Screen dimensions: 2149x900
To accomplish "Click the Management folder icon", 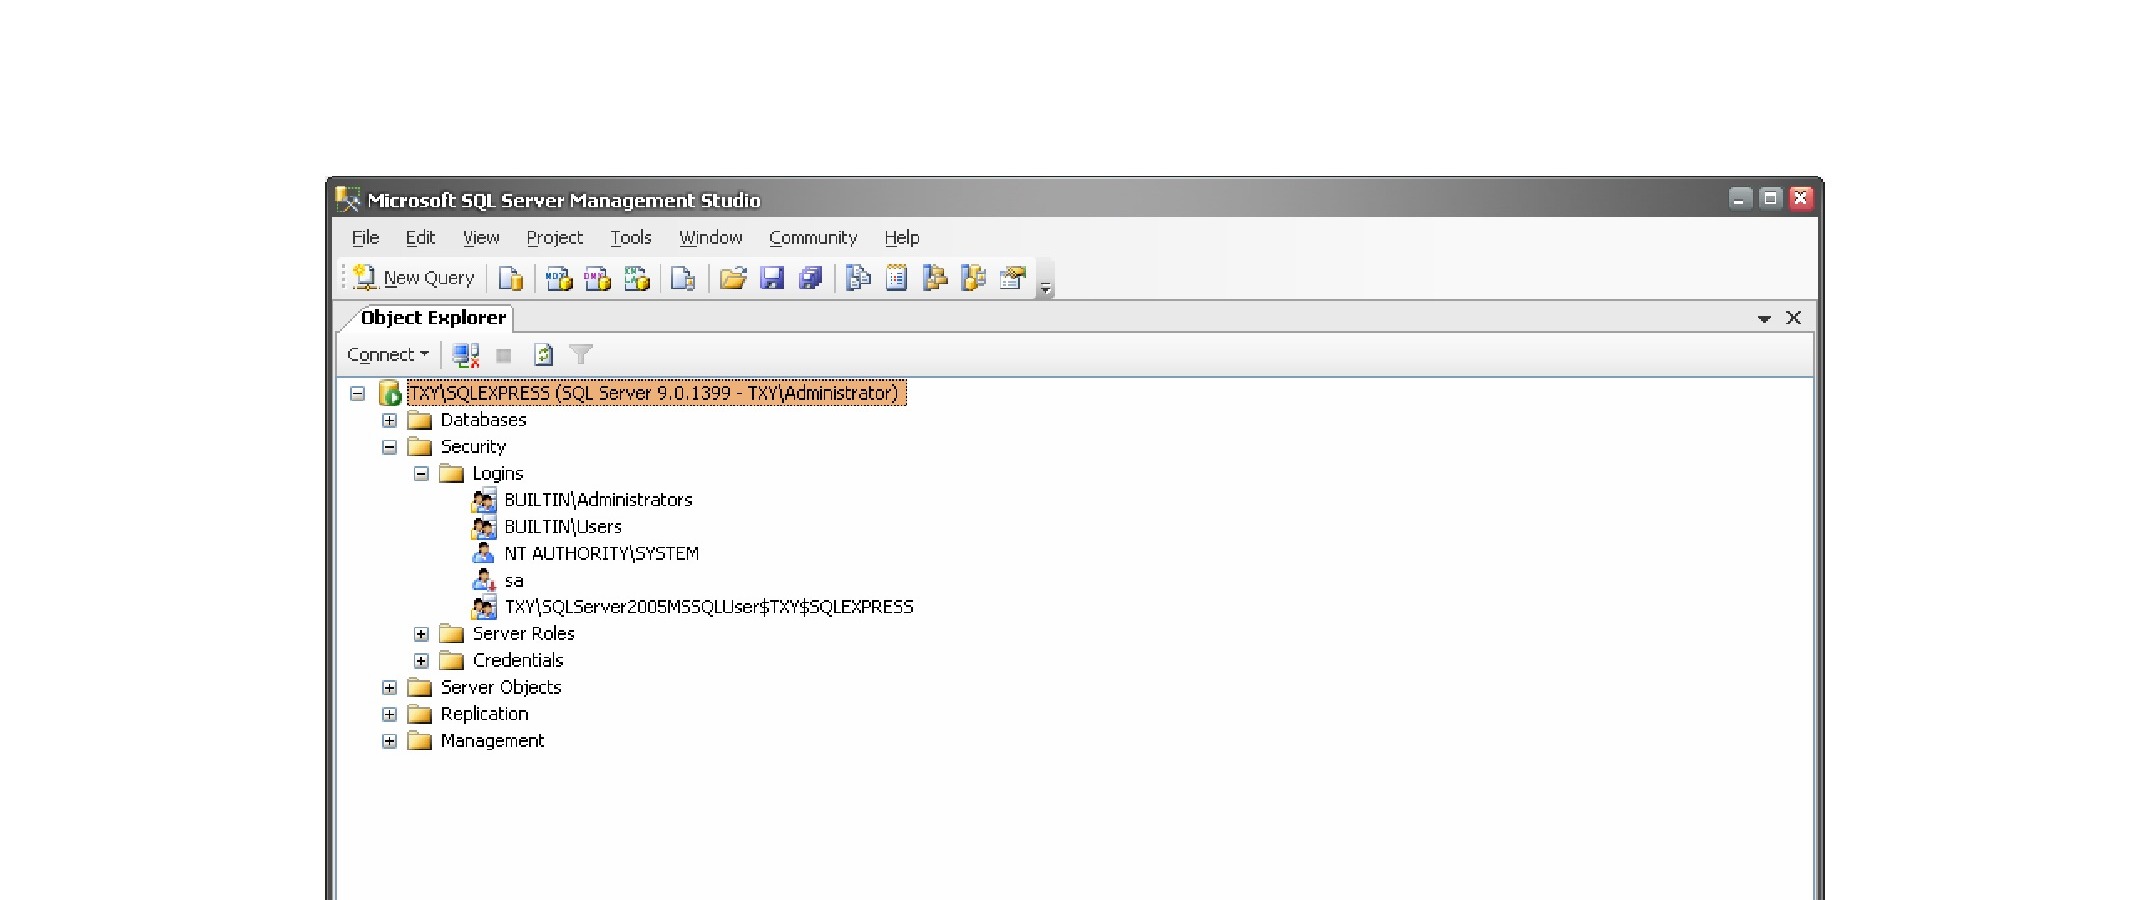I will pyautogui.click(x=420, y=741).
